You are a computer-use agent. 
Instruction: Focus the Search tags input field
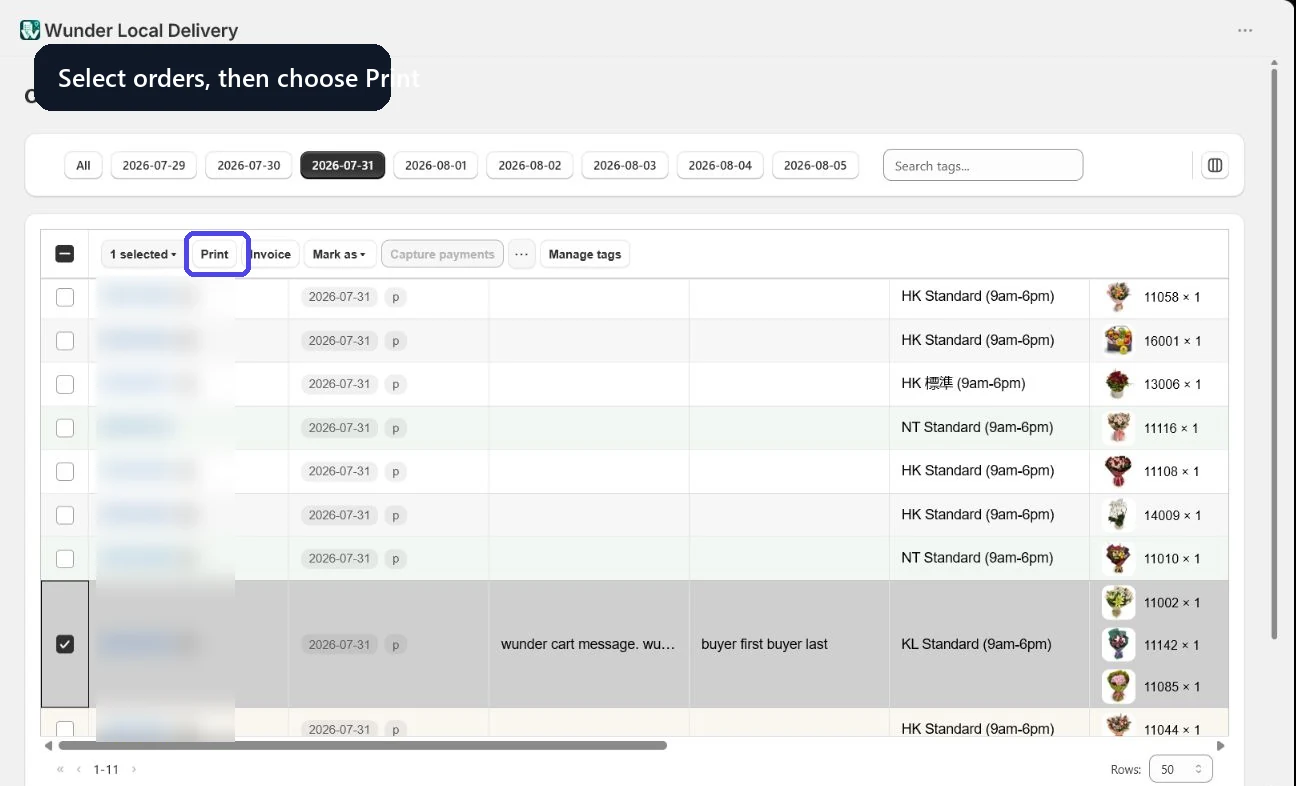click(983, 165)
